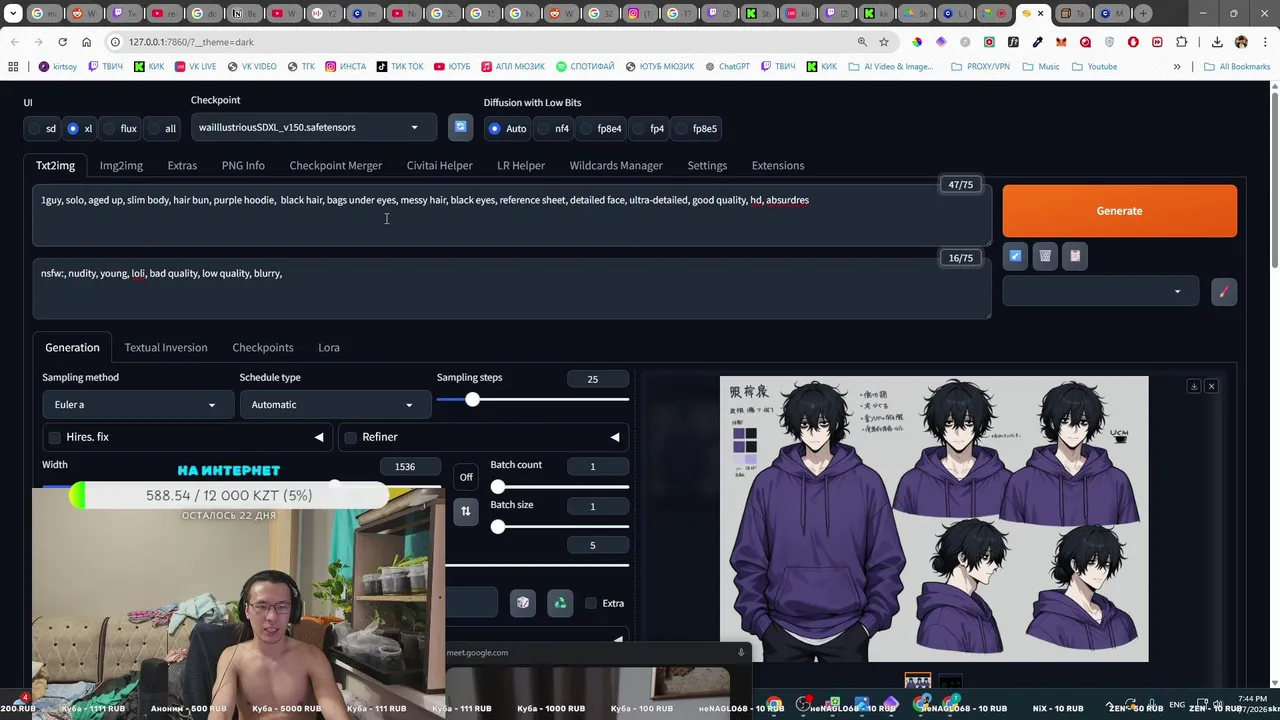Image resolution: width=1280 pixels, height=720 pixels.
Task: Download the generated image using preview icon
Action: click(1193, 386)
